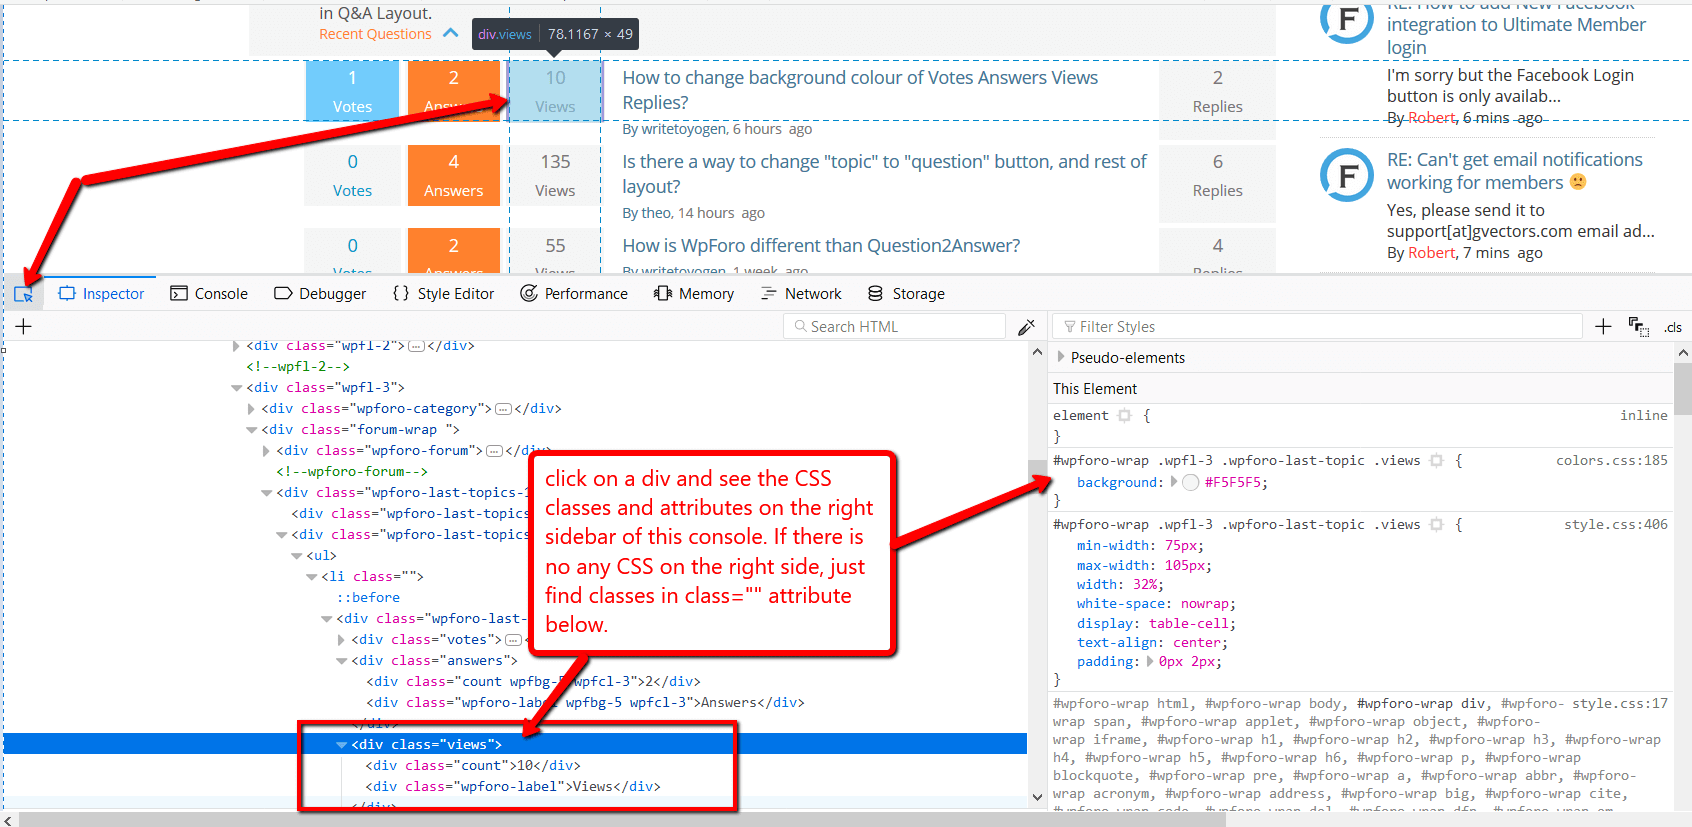This screenshot has height=827, width=1692.
Task: Open the Network tab
Action: (x=801, y=294)
